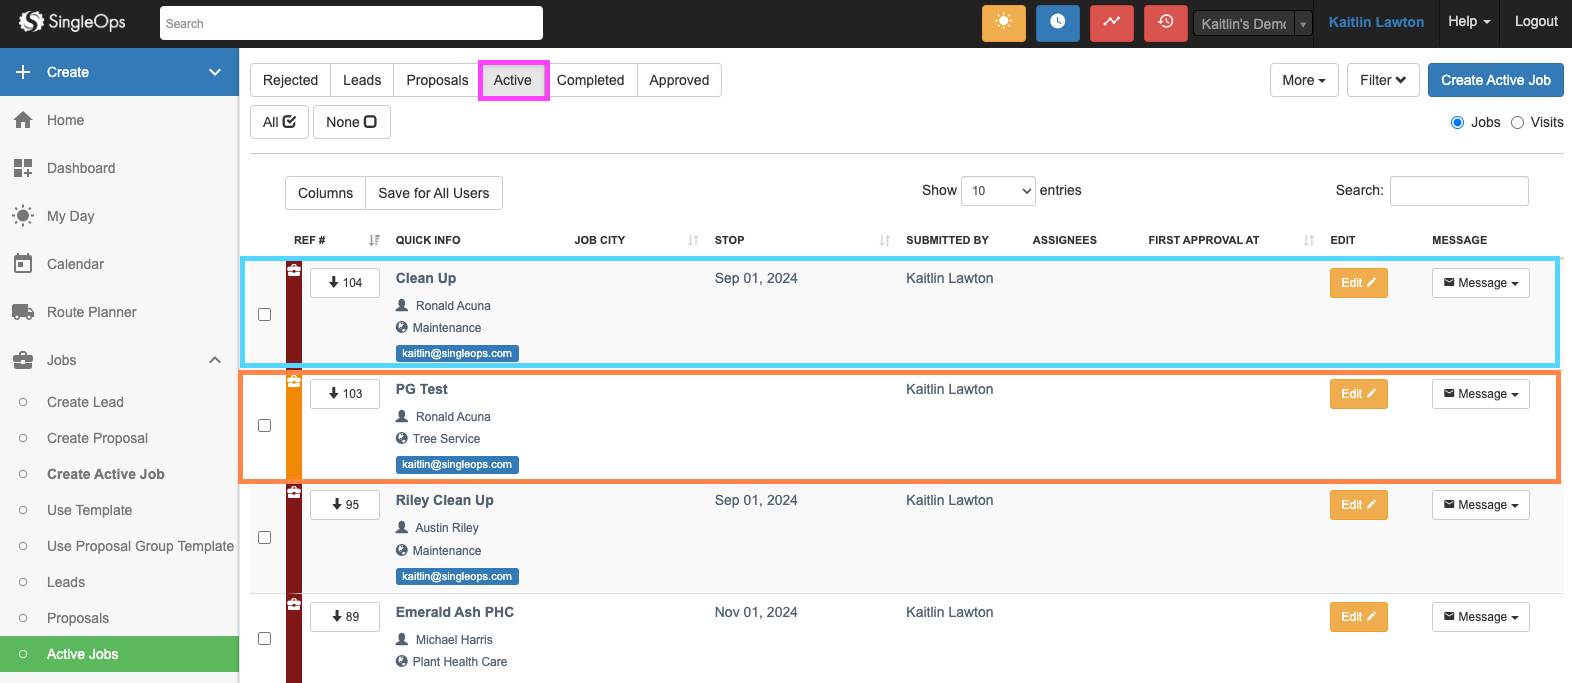Switch to the Proposals tab
This screenshot has height=683, width=1572.
(x=437, y=80)
